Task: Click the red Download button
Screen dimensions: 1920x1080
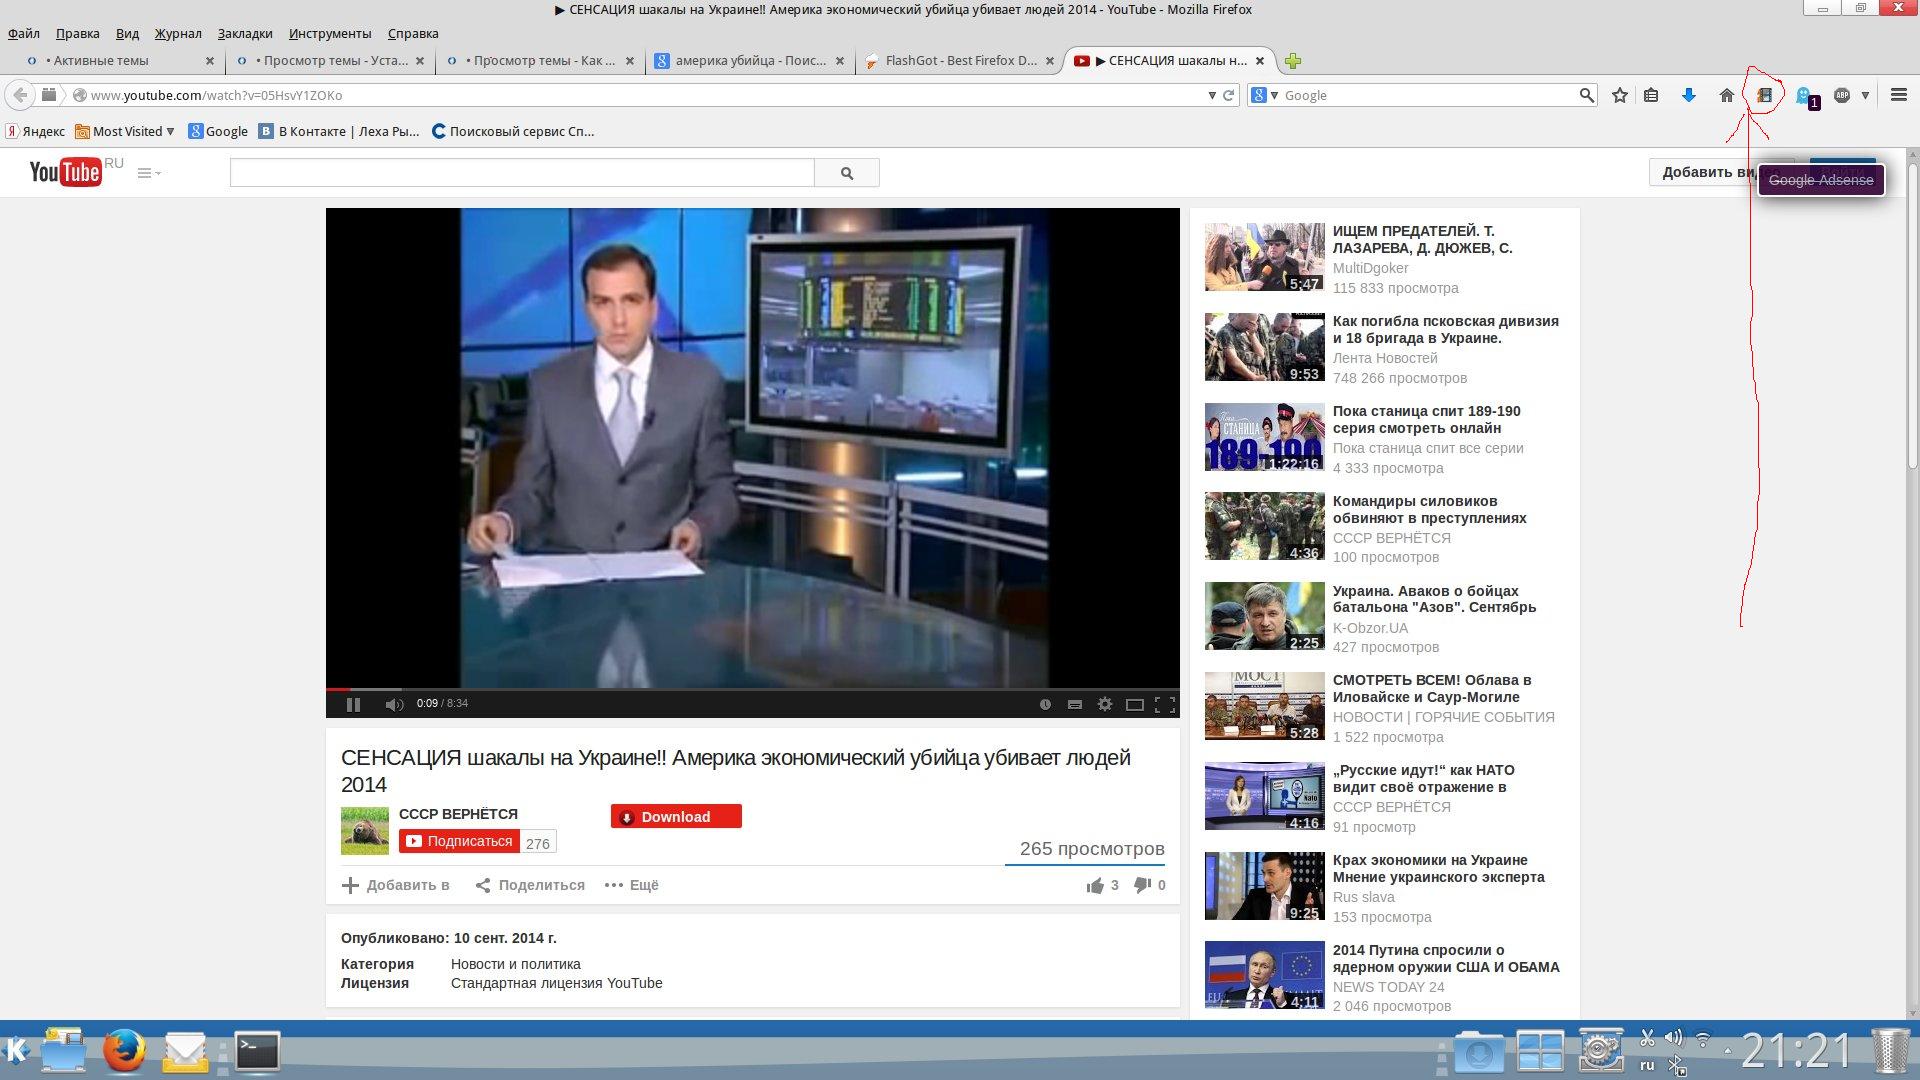Action: pyautogui.click(x=676, y=816)
